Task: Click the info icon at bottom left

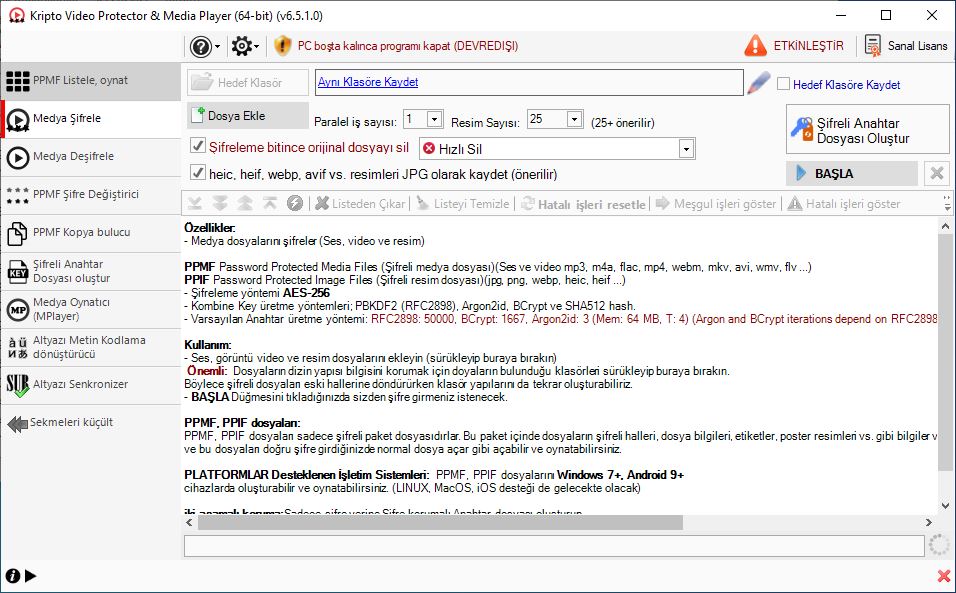Action: click(12, 575)
